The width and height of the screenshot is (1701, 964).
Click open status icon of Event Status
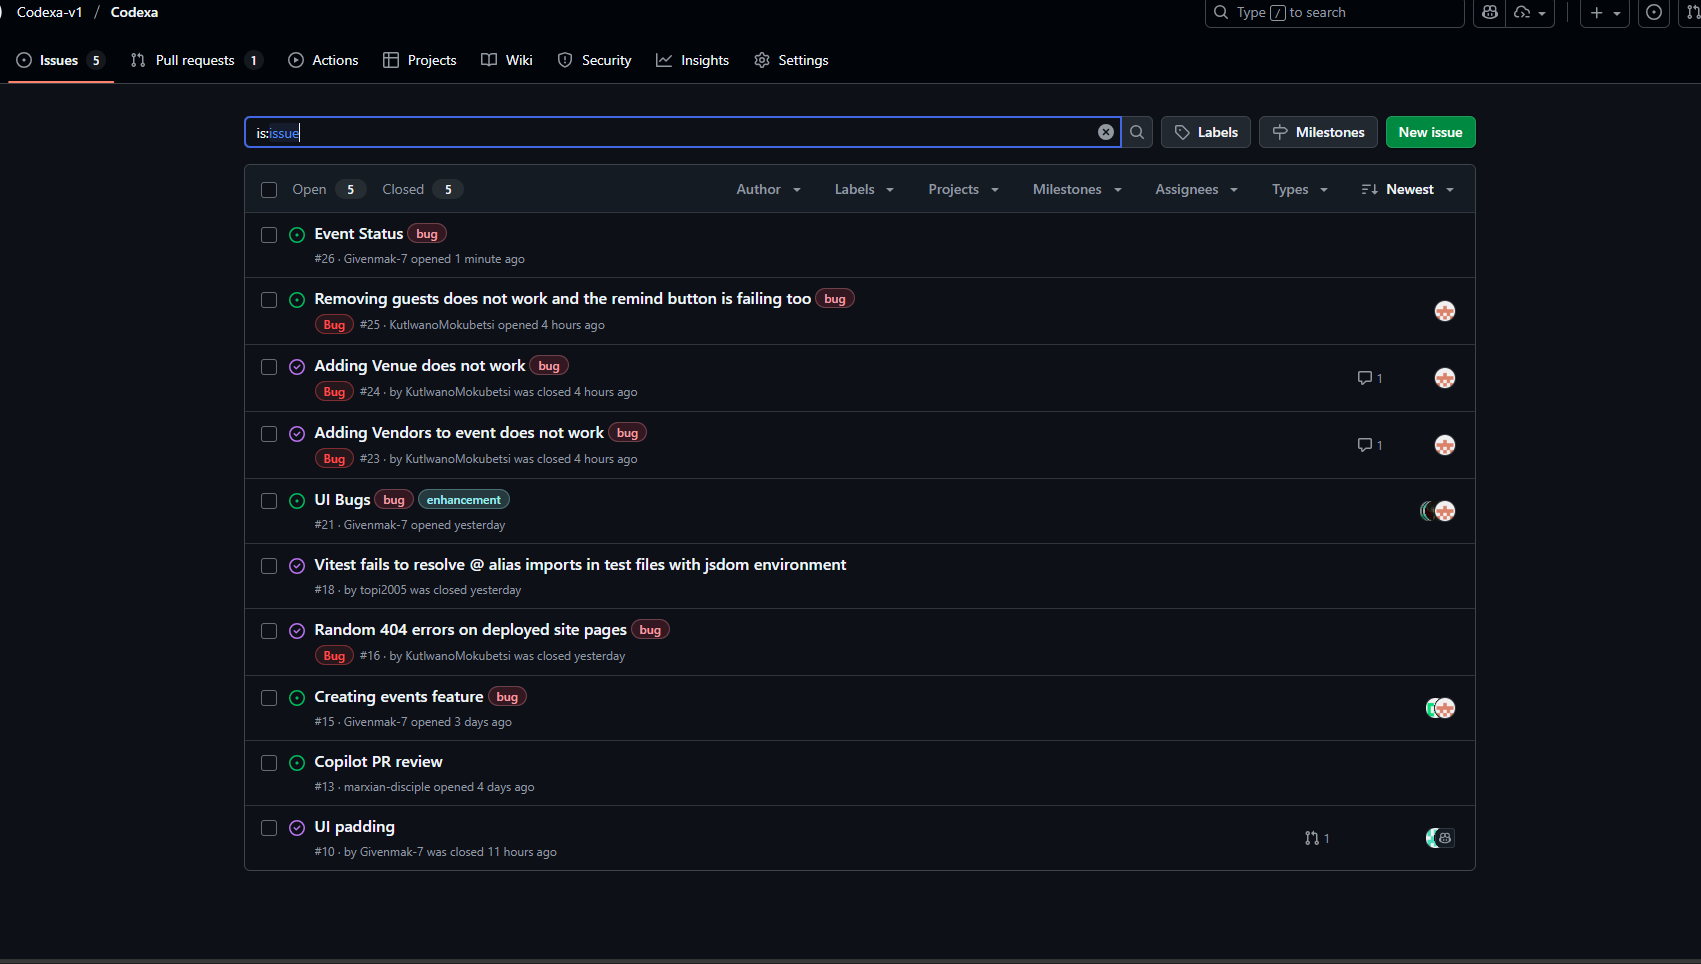click(x=297, y=235)
